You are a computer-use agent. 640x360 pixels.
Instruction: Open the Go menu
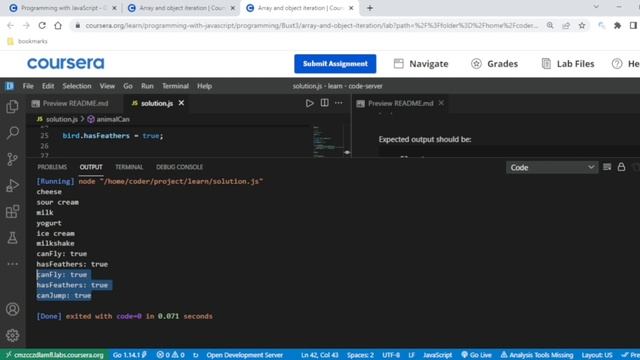128,86
